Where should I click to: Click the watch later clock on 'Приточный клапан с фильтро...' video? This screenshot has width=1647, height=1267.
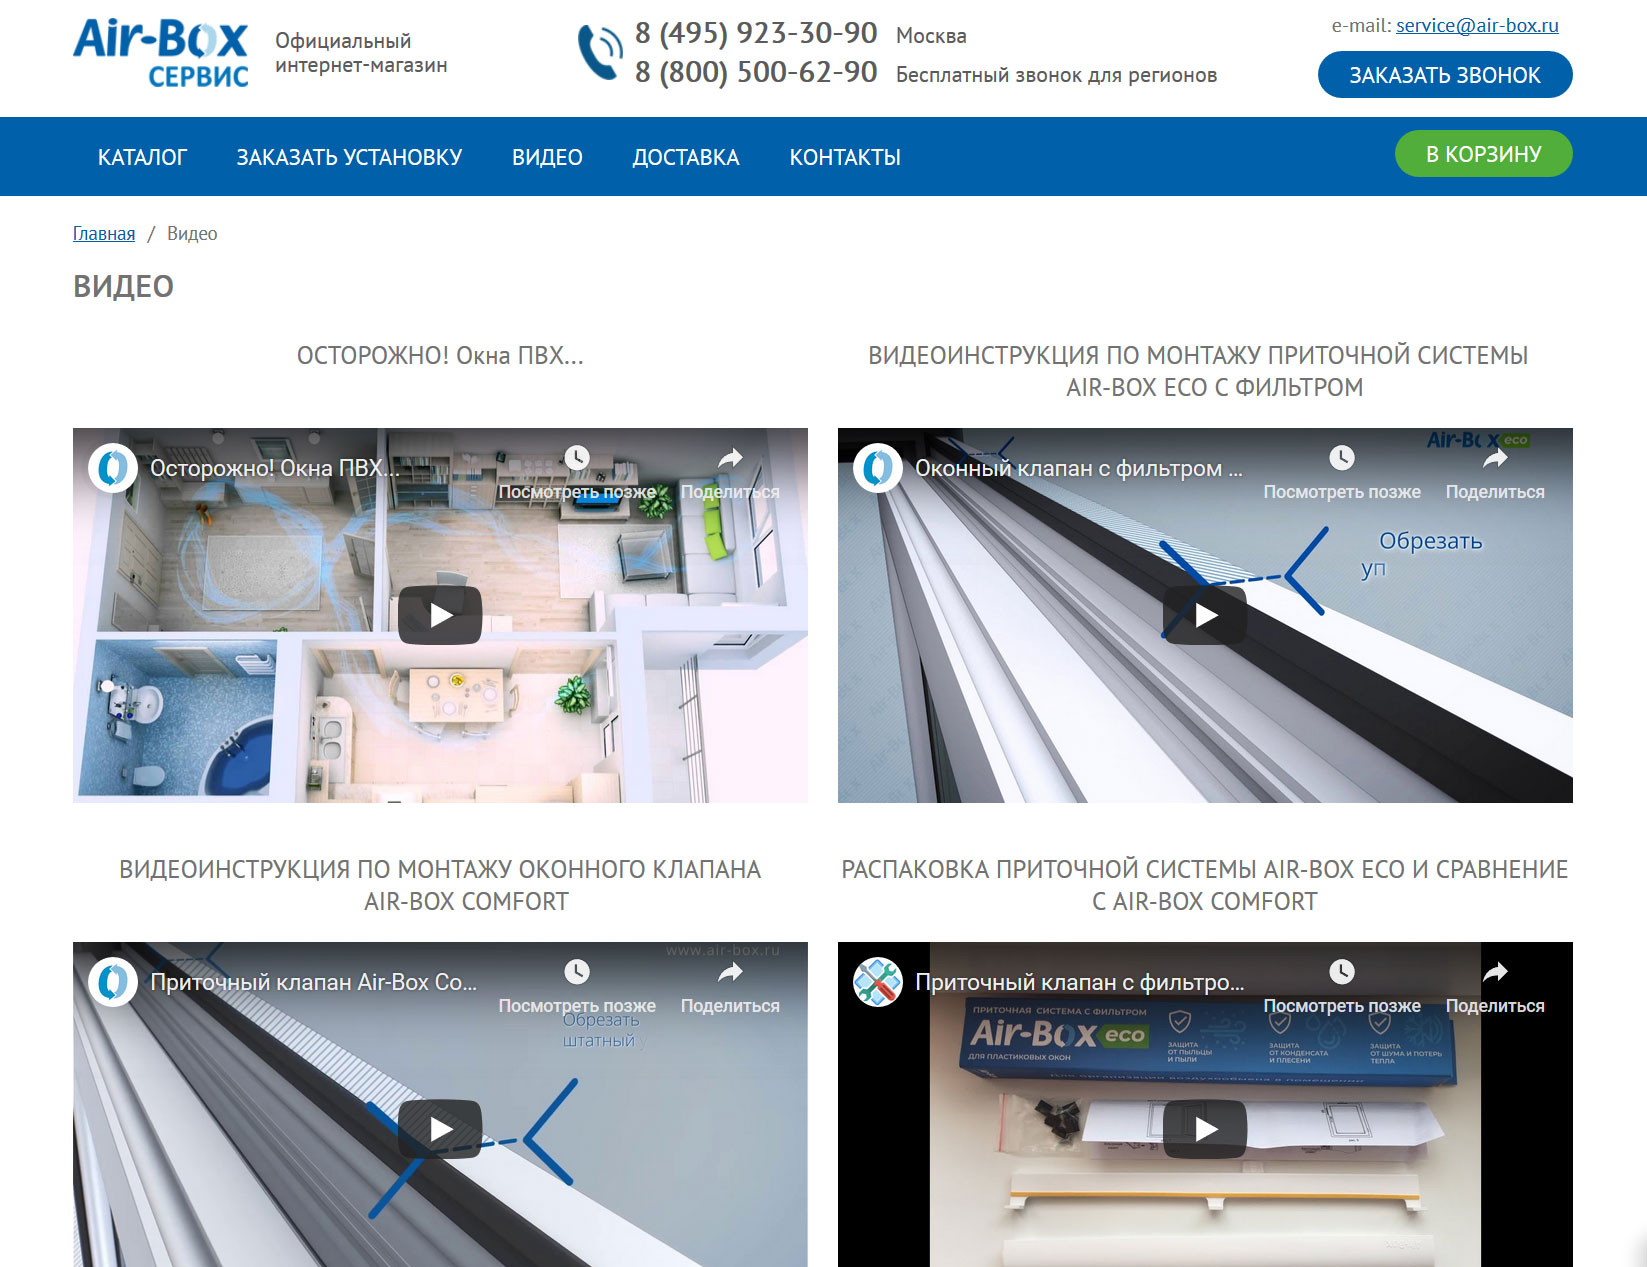pos(1342,972)
